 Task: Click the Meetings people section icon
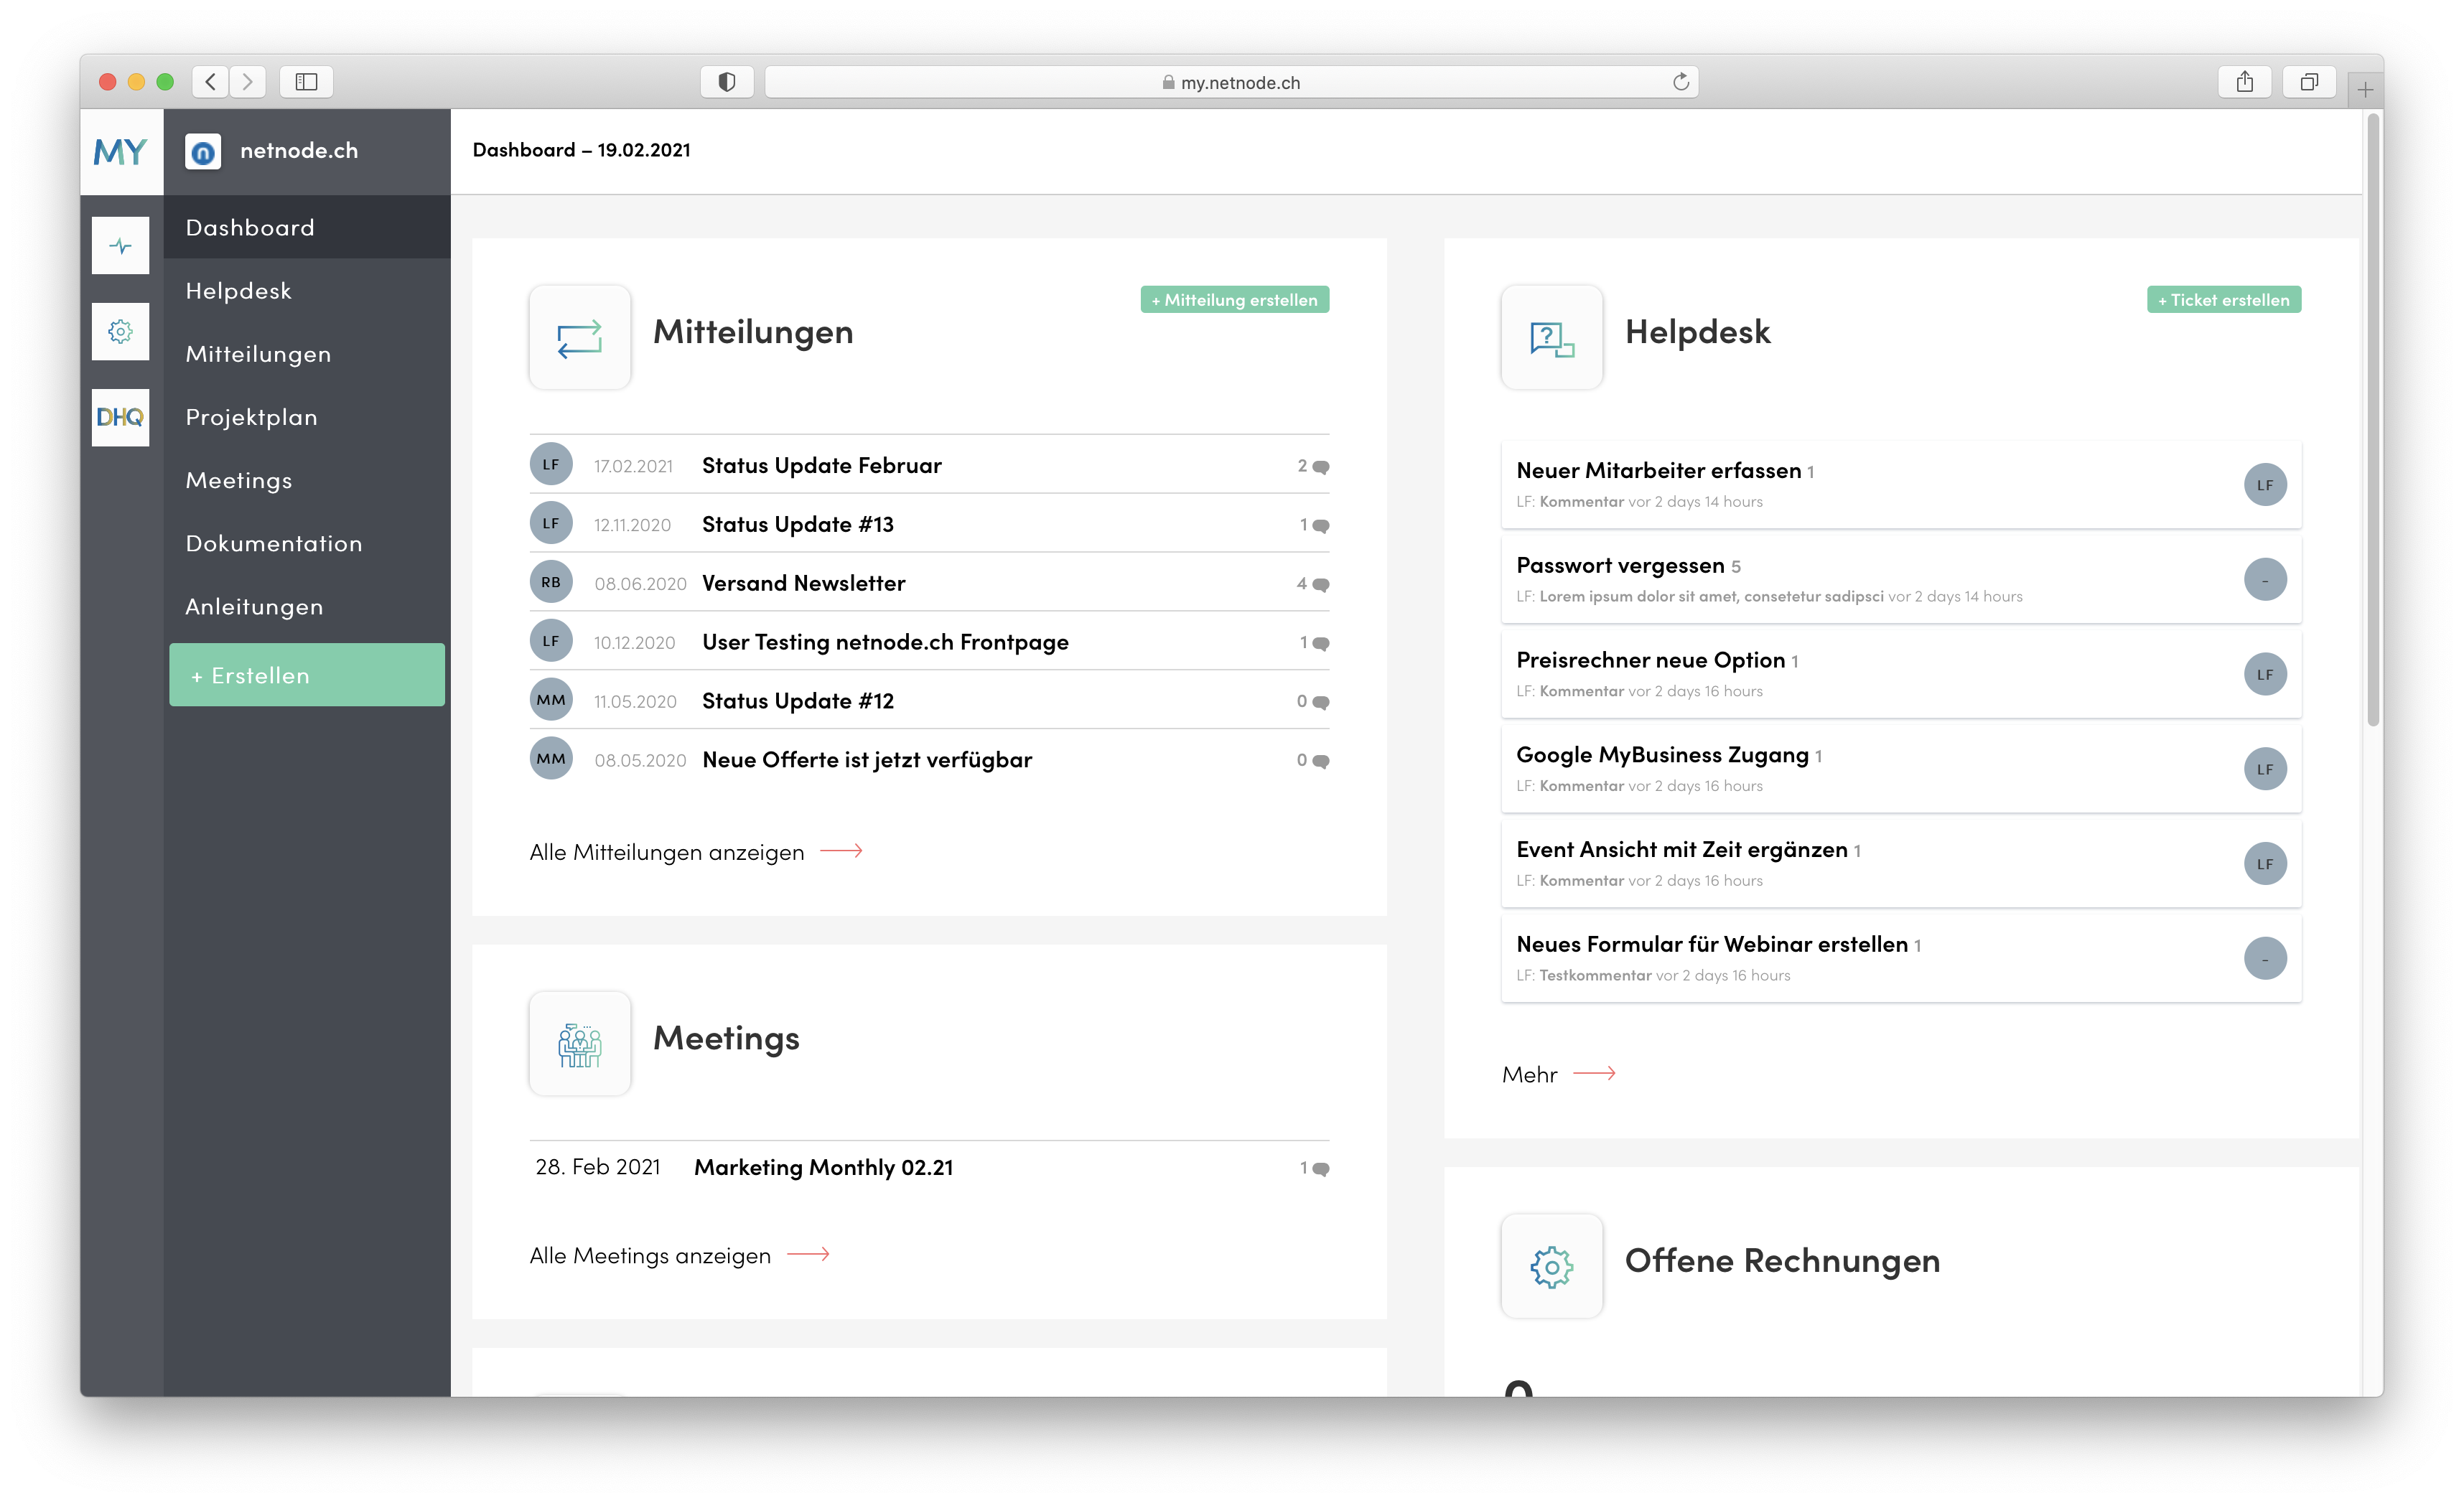(580, 1043)
